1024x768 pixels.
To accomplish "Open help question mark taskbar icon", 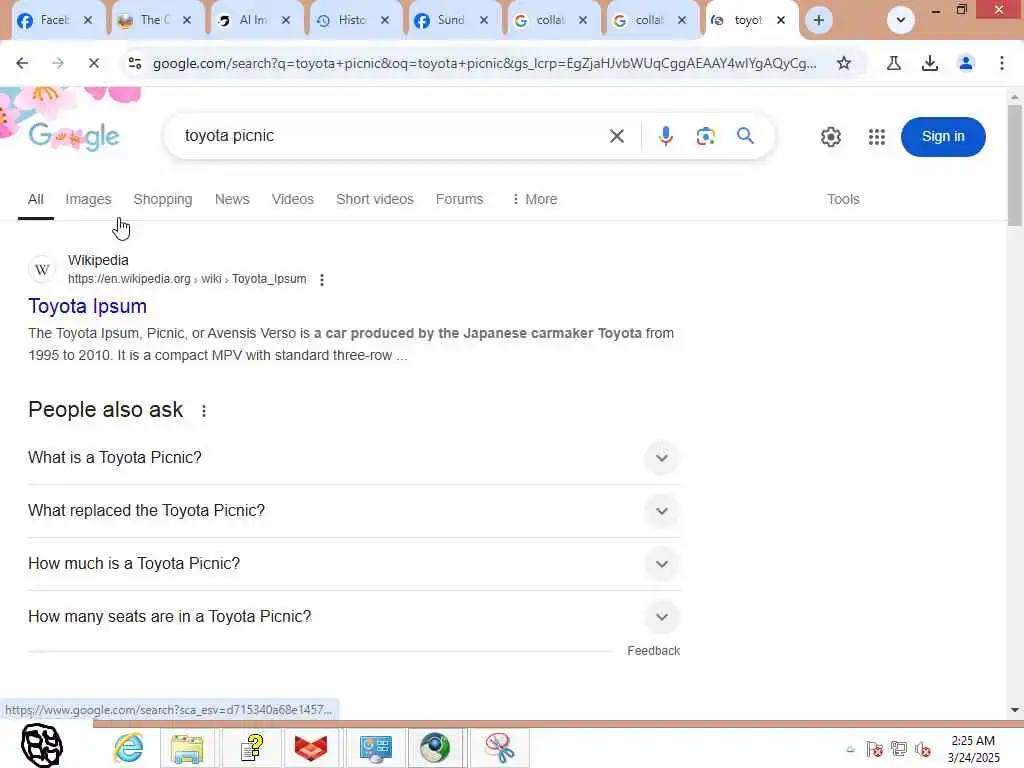I will pyautogui.click(x=252, y=748).
